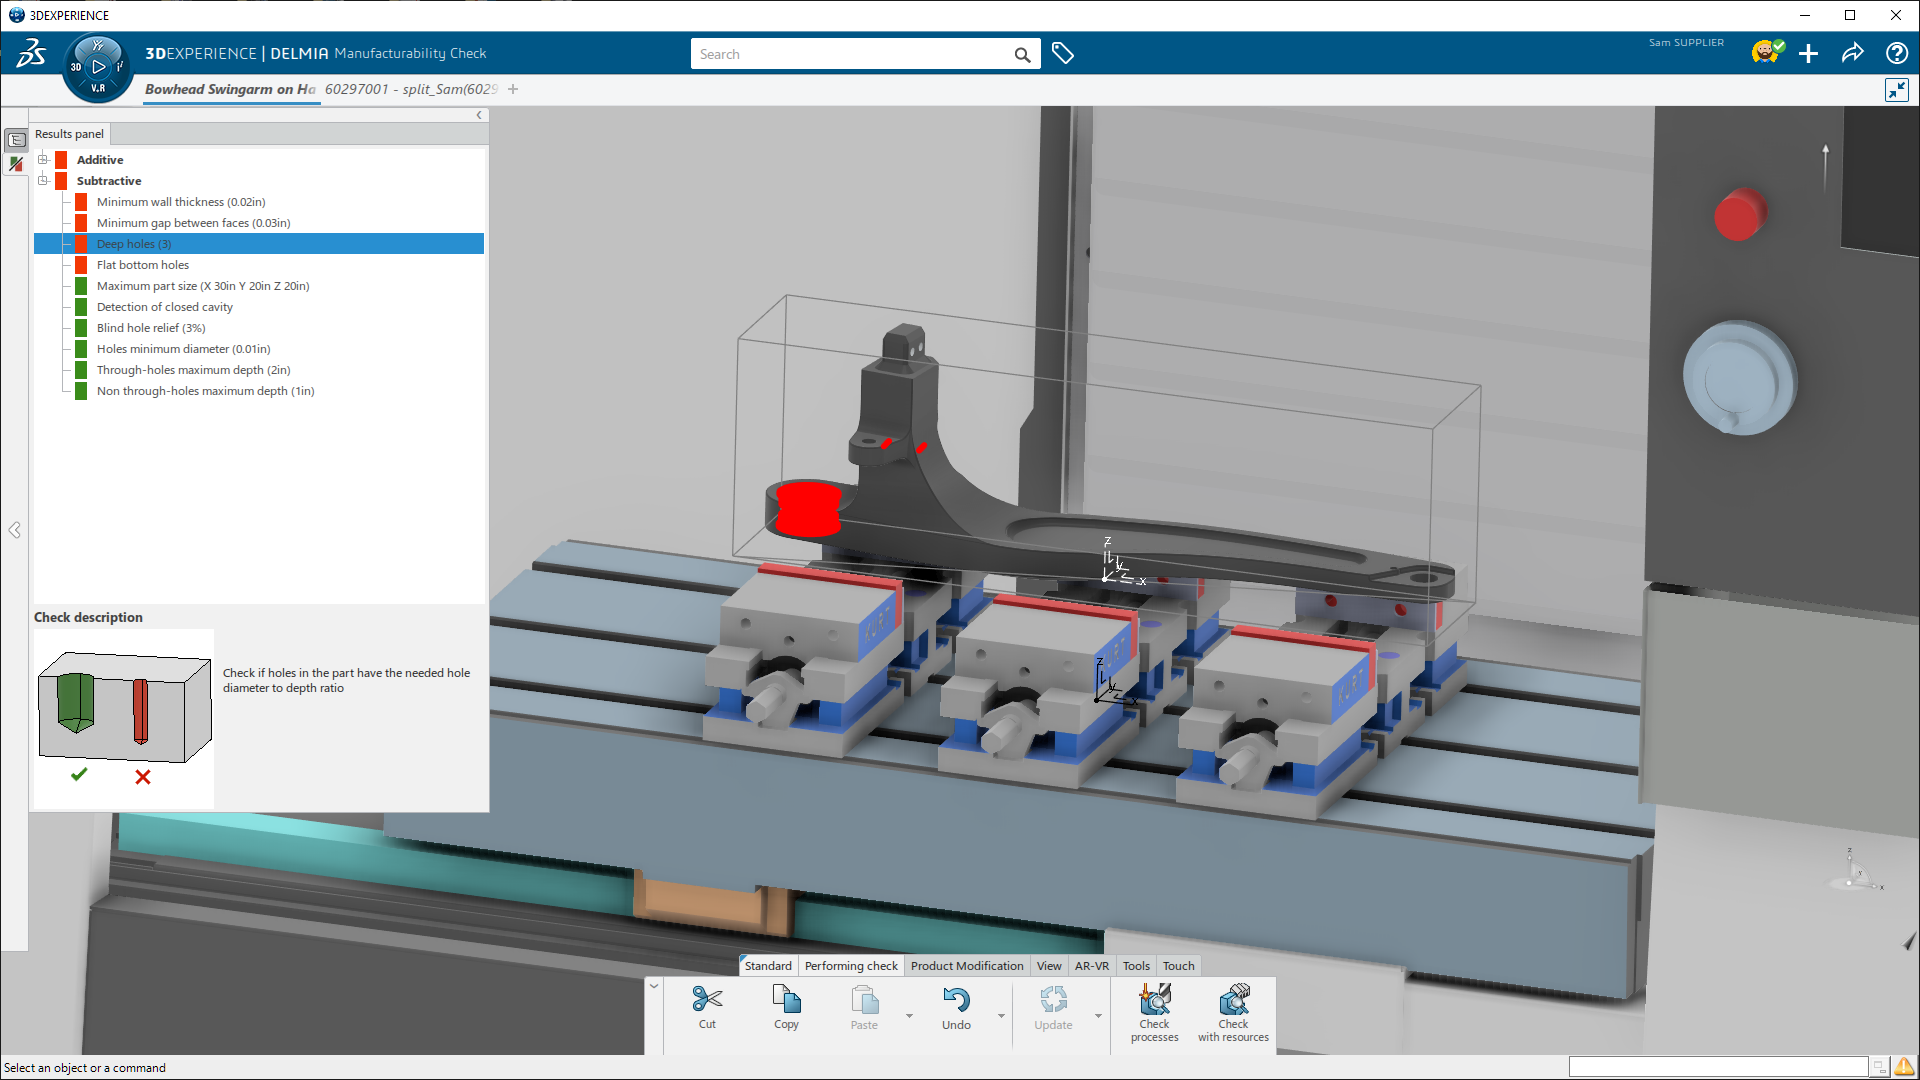Toggle fullscreen collapse icon in viewport corner

pos(1896,90)
